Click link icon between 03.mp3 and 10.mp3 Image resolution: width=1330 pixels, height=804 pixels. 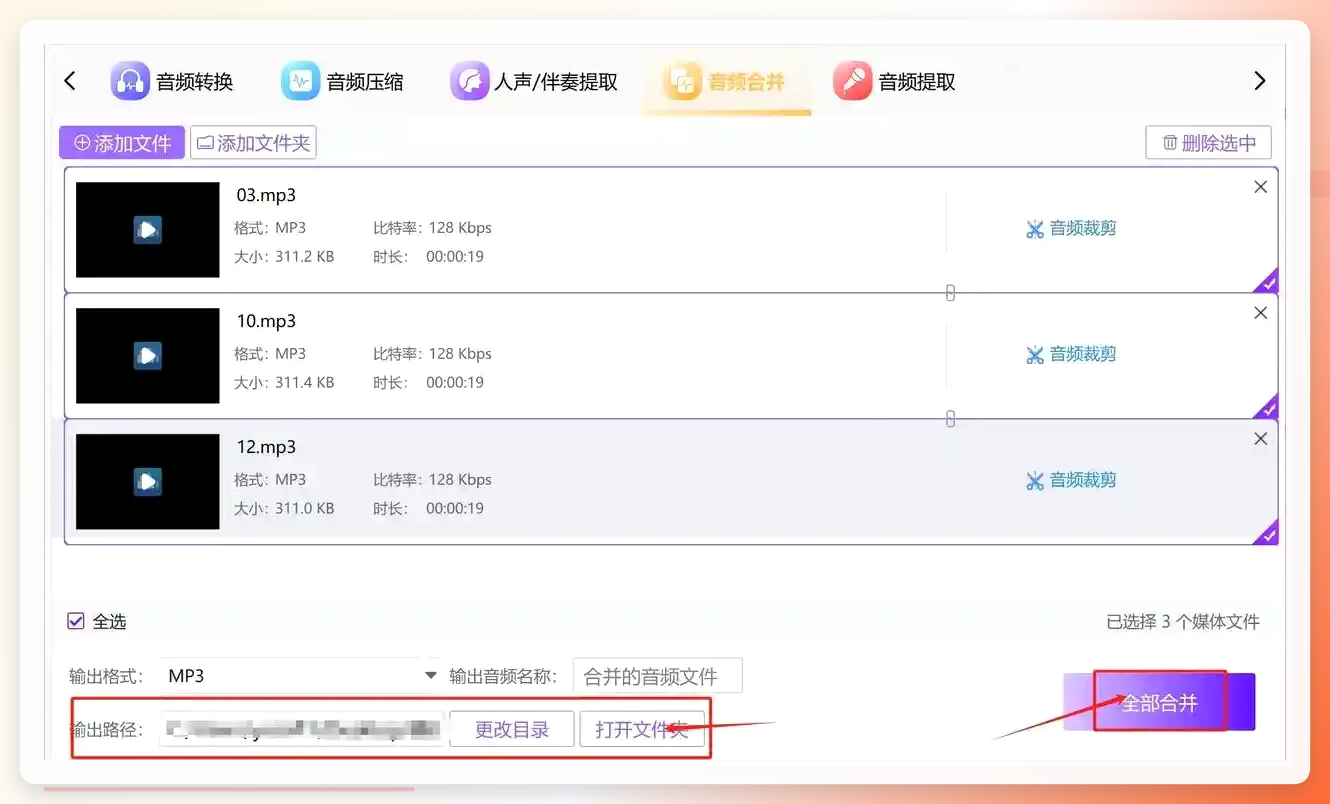click(950, 293)
